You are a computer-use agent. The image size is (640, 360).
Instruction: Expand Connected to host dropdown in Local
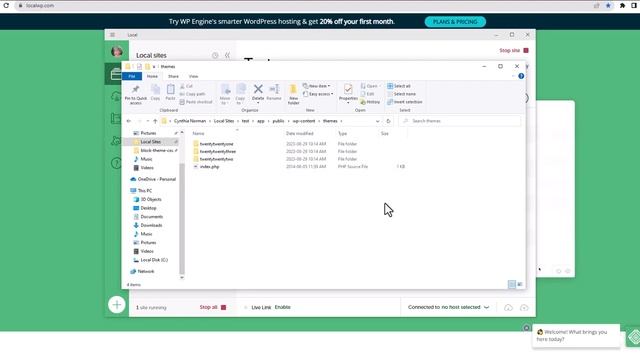[487, 307]
